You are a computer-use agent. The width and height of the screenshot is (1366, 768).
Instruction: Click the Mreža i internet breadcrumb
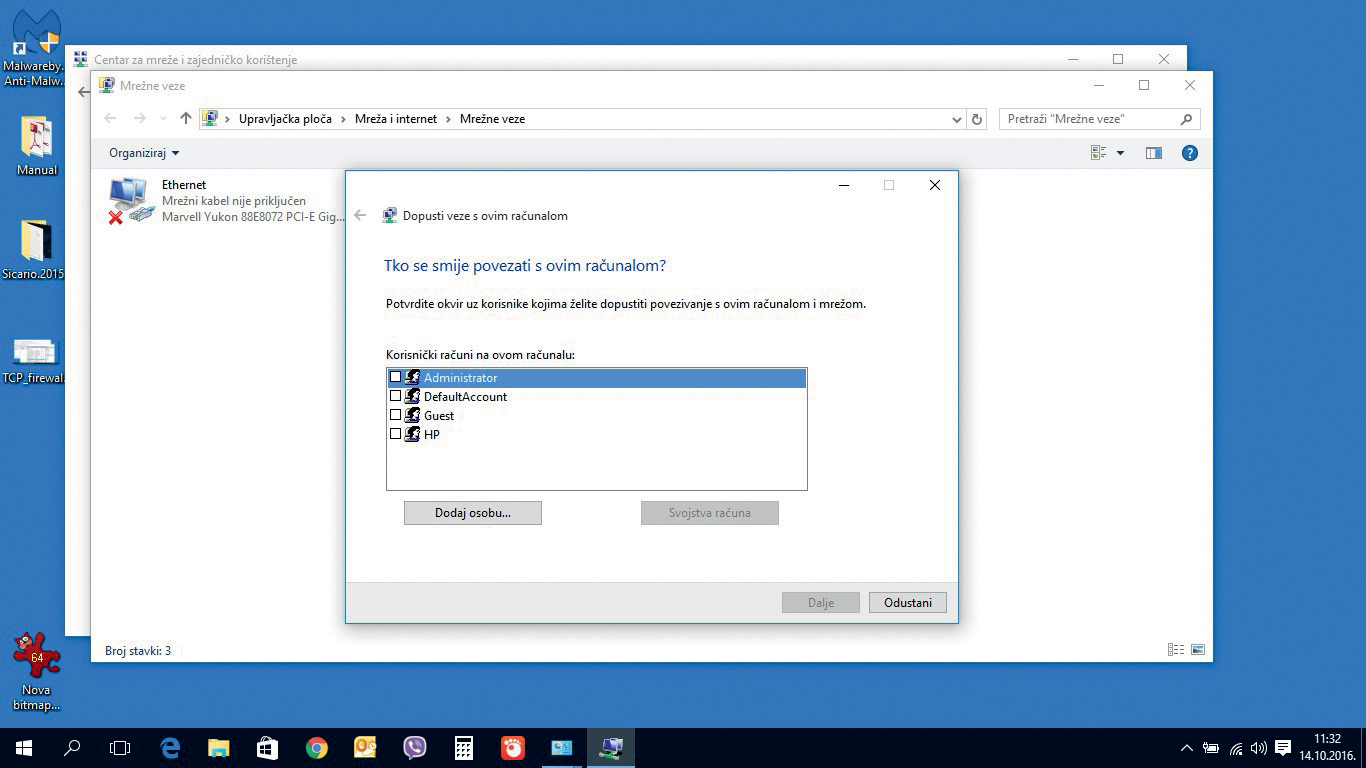(396, 119)
